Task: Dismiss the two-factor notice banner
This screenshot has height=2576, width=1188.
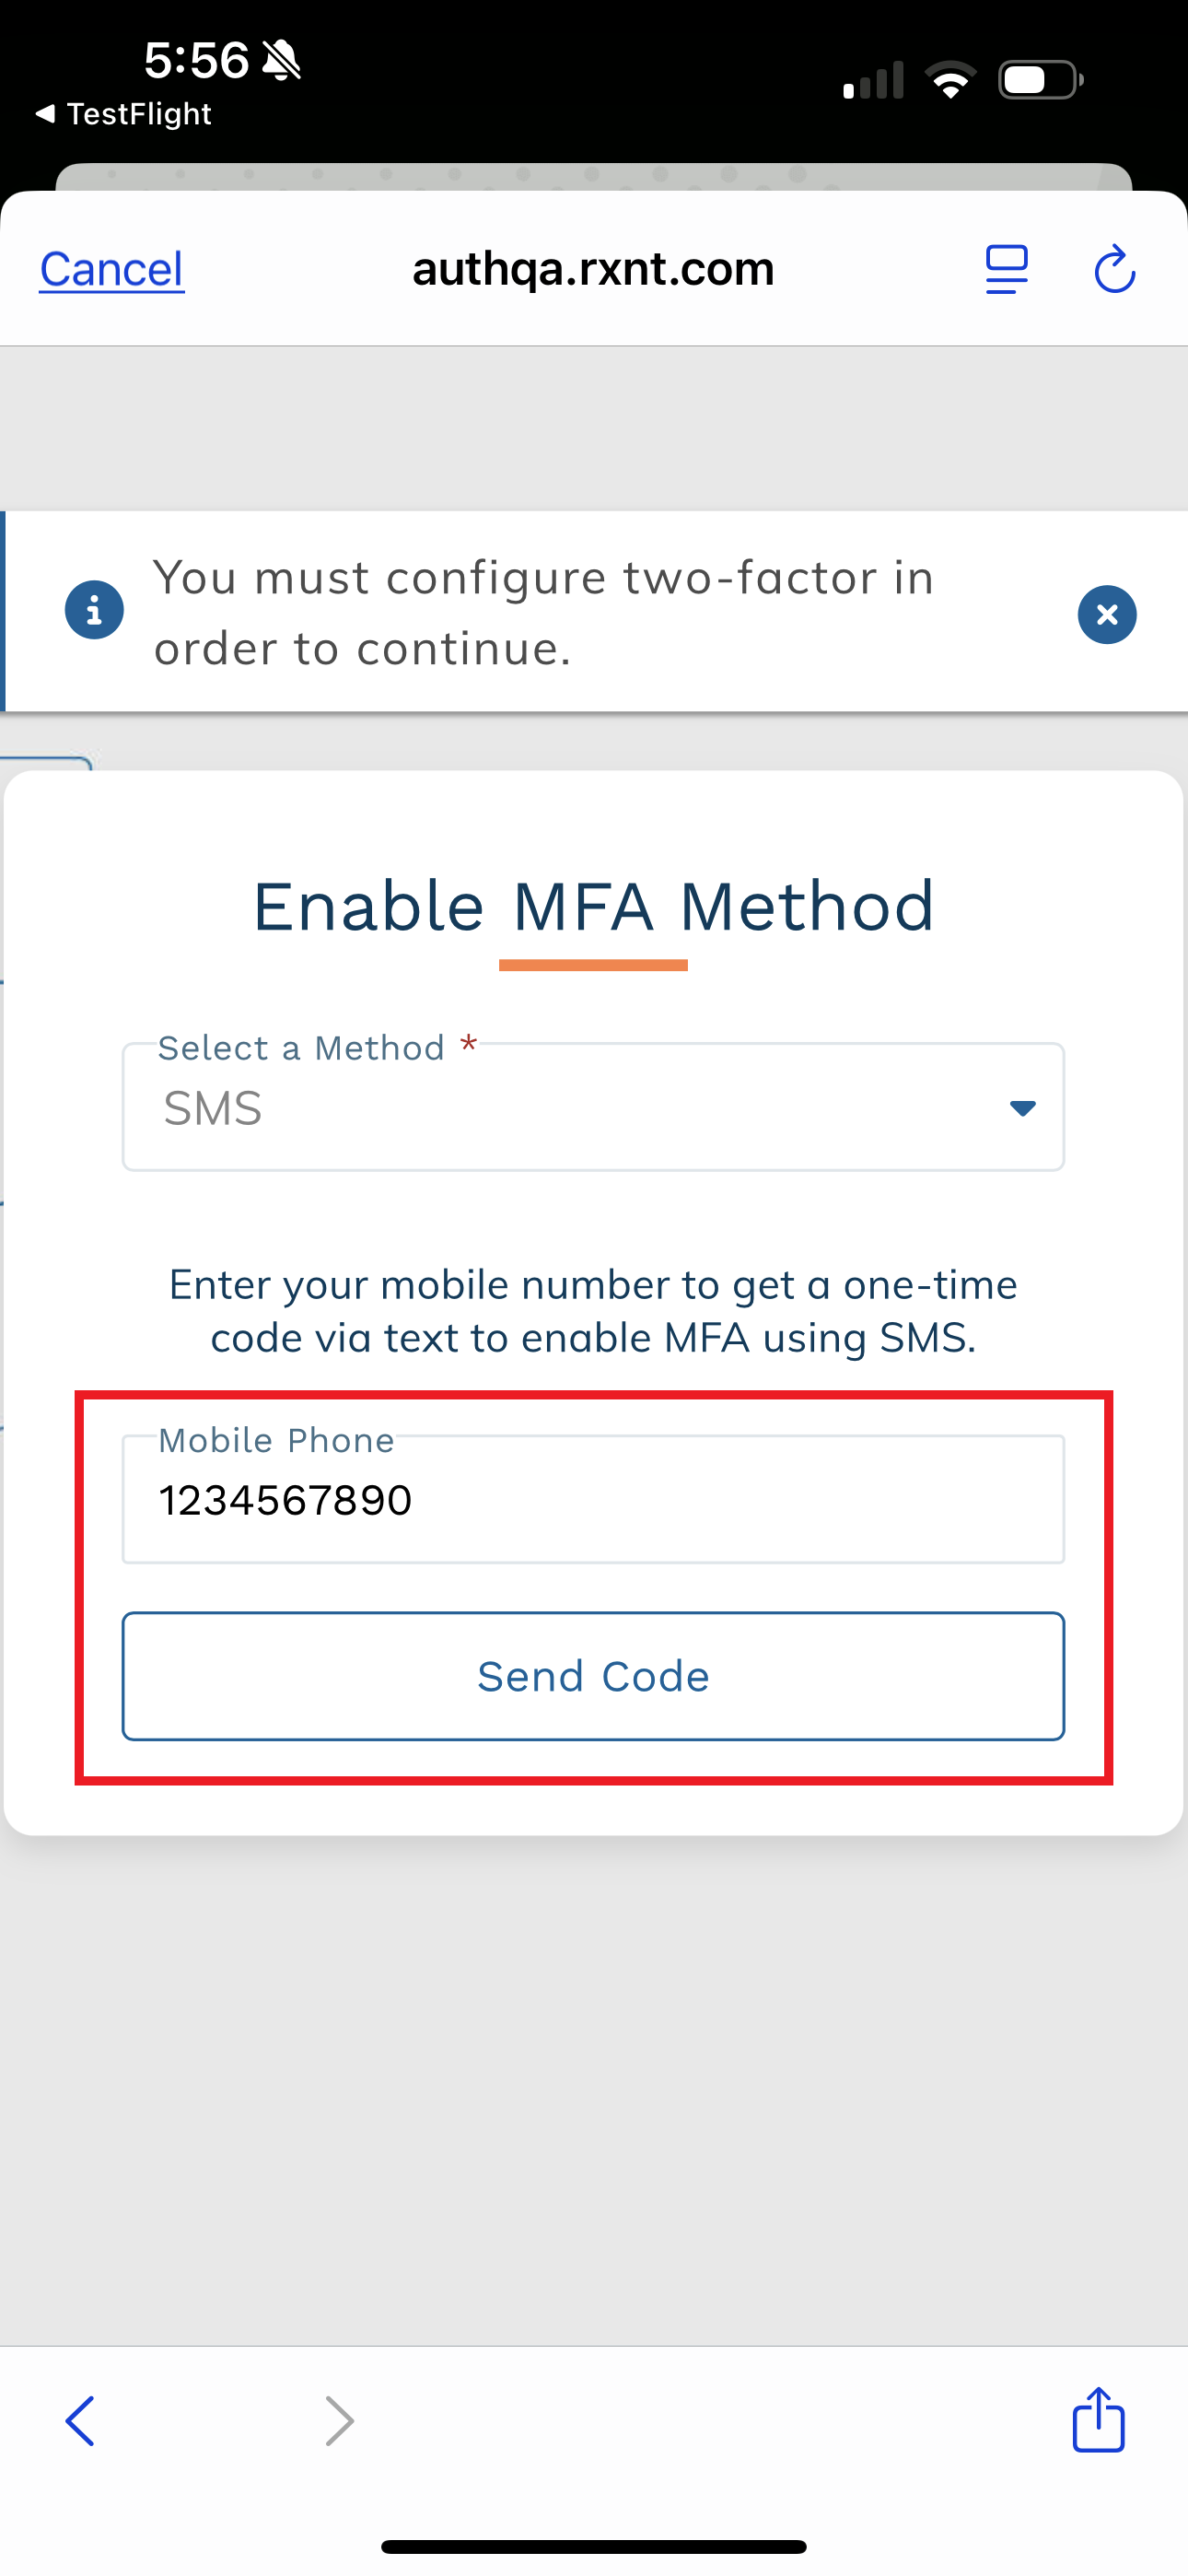Action: point(1106,614)
